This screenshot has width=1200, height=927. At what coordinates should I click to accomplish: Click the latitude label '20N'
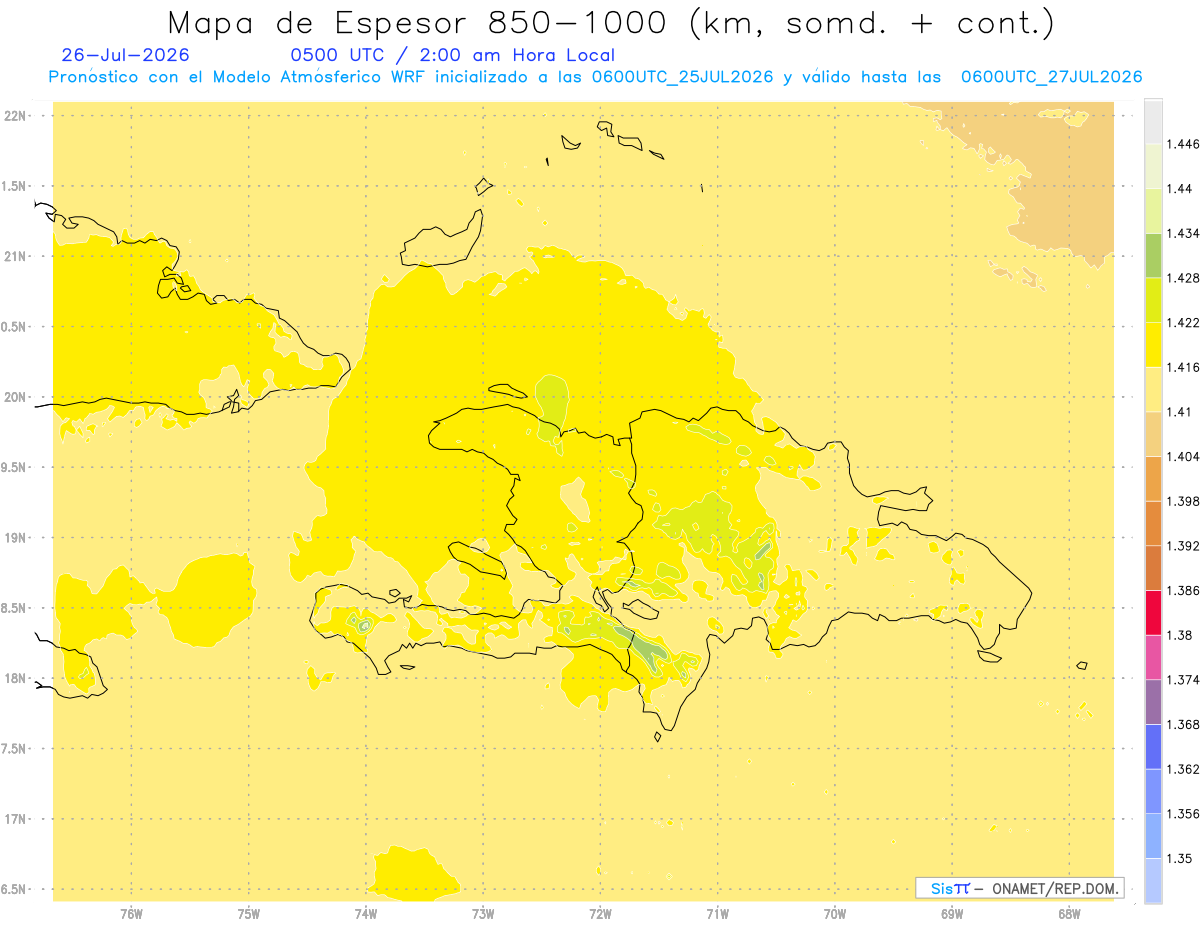coord(15,397)
